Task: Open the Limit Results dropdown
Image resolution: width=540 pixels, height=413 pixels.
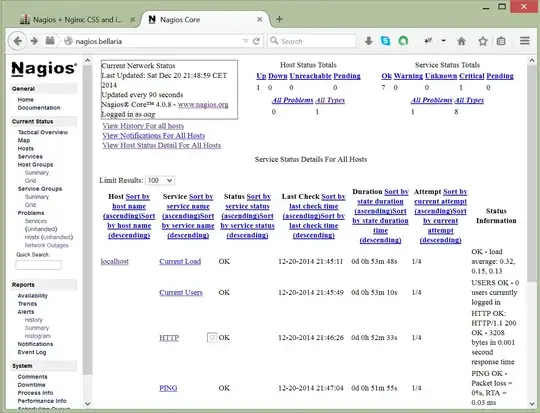Action: click(x=160, y=180)
